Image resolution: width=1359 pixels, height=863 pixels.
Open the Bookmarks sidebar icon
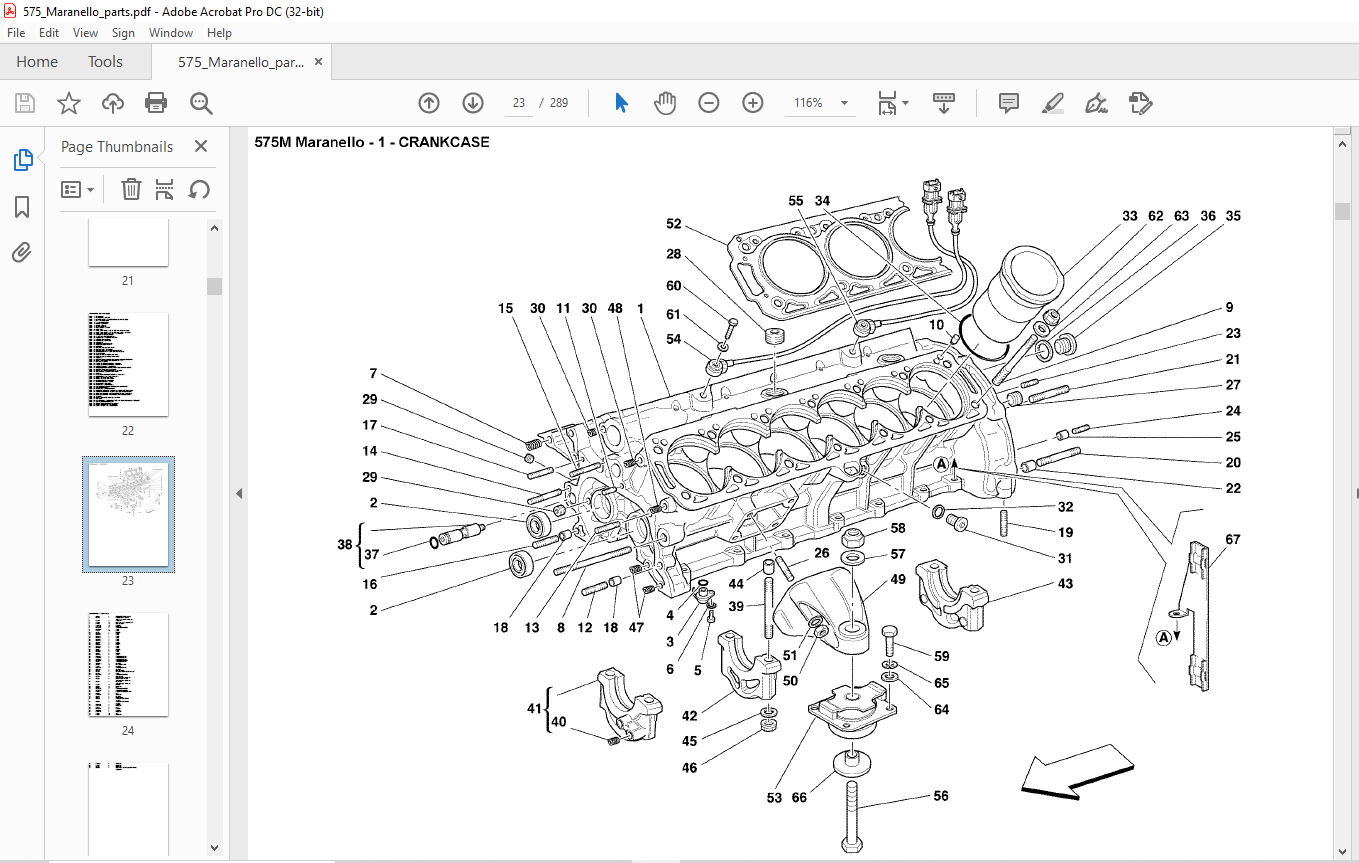[22, 207]
